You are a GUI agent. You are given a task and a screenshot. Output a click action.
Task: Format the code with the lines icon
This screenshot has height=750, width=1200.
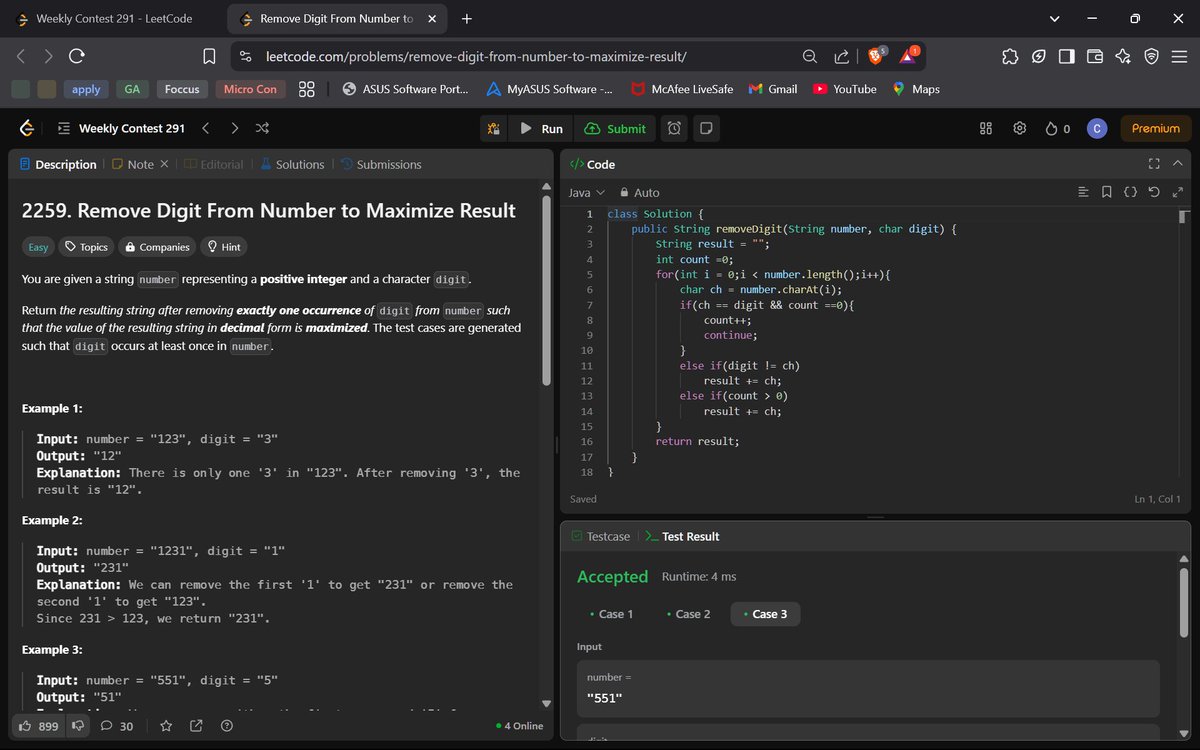click(x=1083, y=192)
